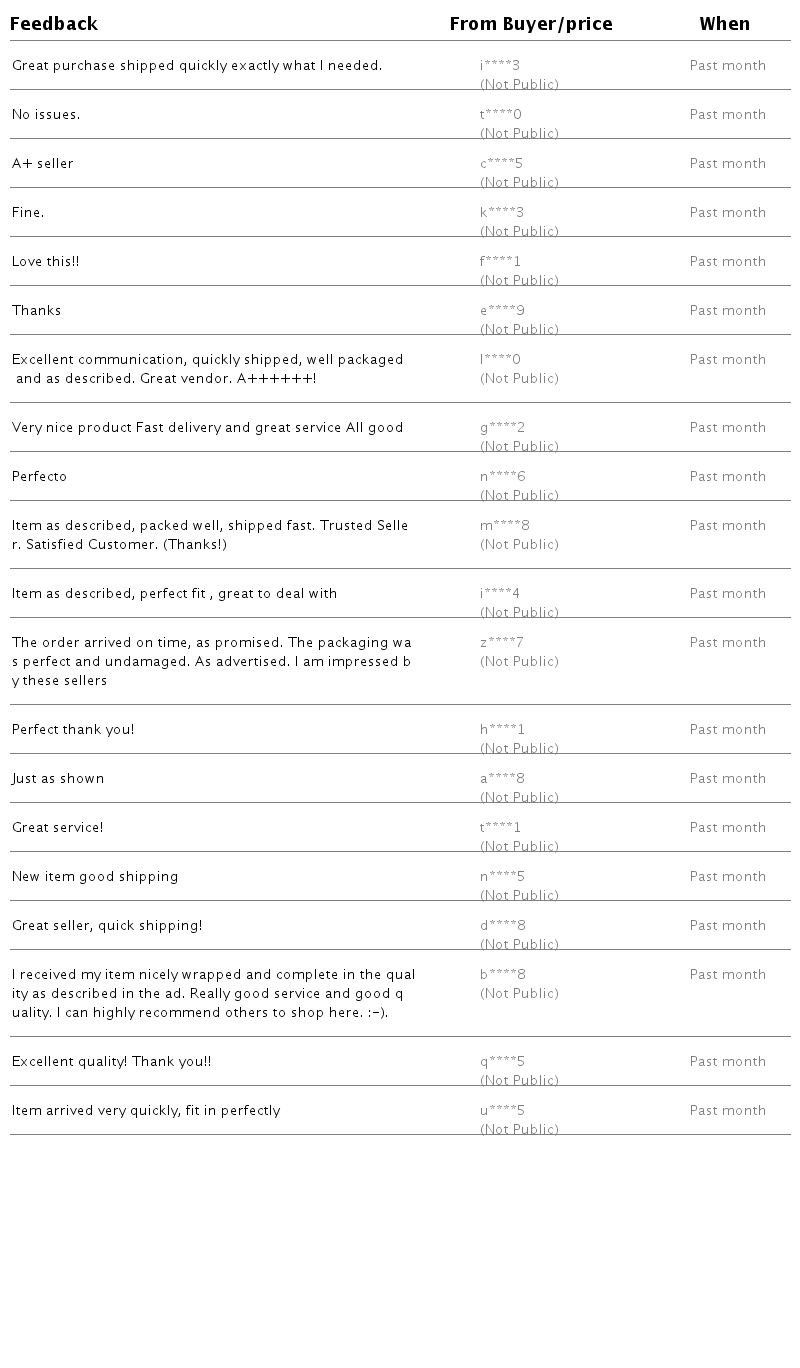
Task: Open buyer m****8 profile
Action: tap(505, 526)
